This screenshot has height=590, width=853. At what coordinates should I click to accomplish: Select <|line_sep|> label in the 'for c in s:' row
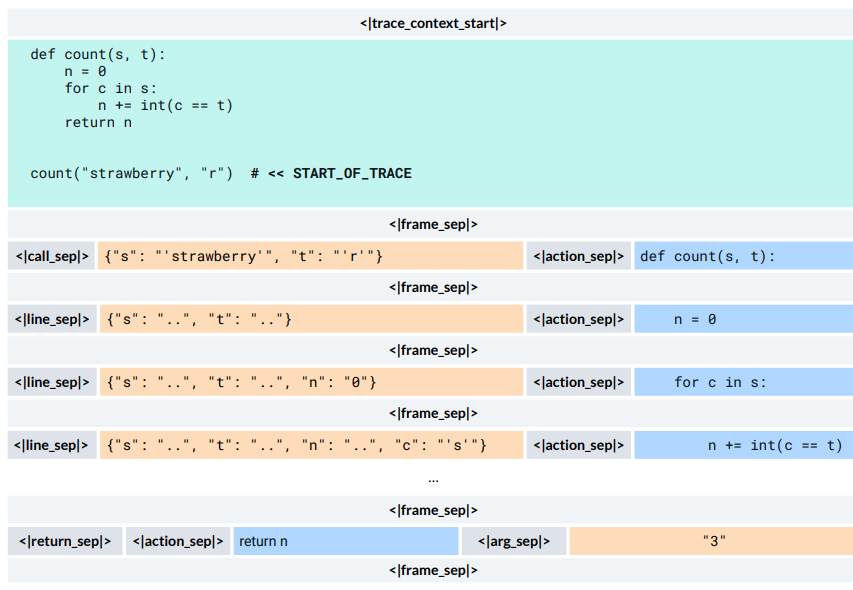coord(52,382)
